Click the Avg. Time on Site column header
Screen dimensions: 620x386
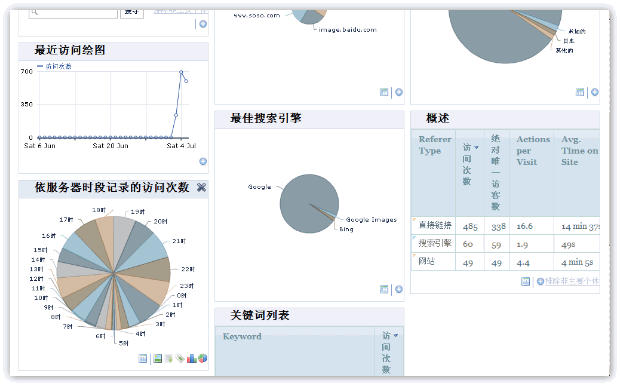(x=580, y=151)
